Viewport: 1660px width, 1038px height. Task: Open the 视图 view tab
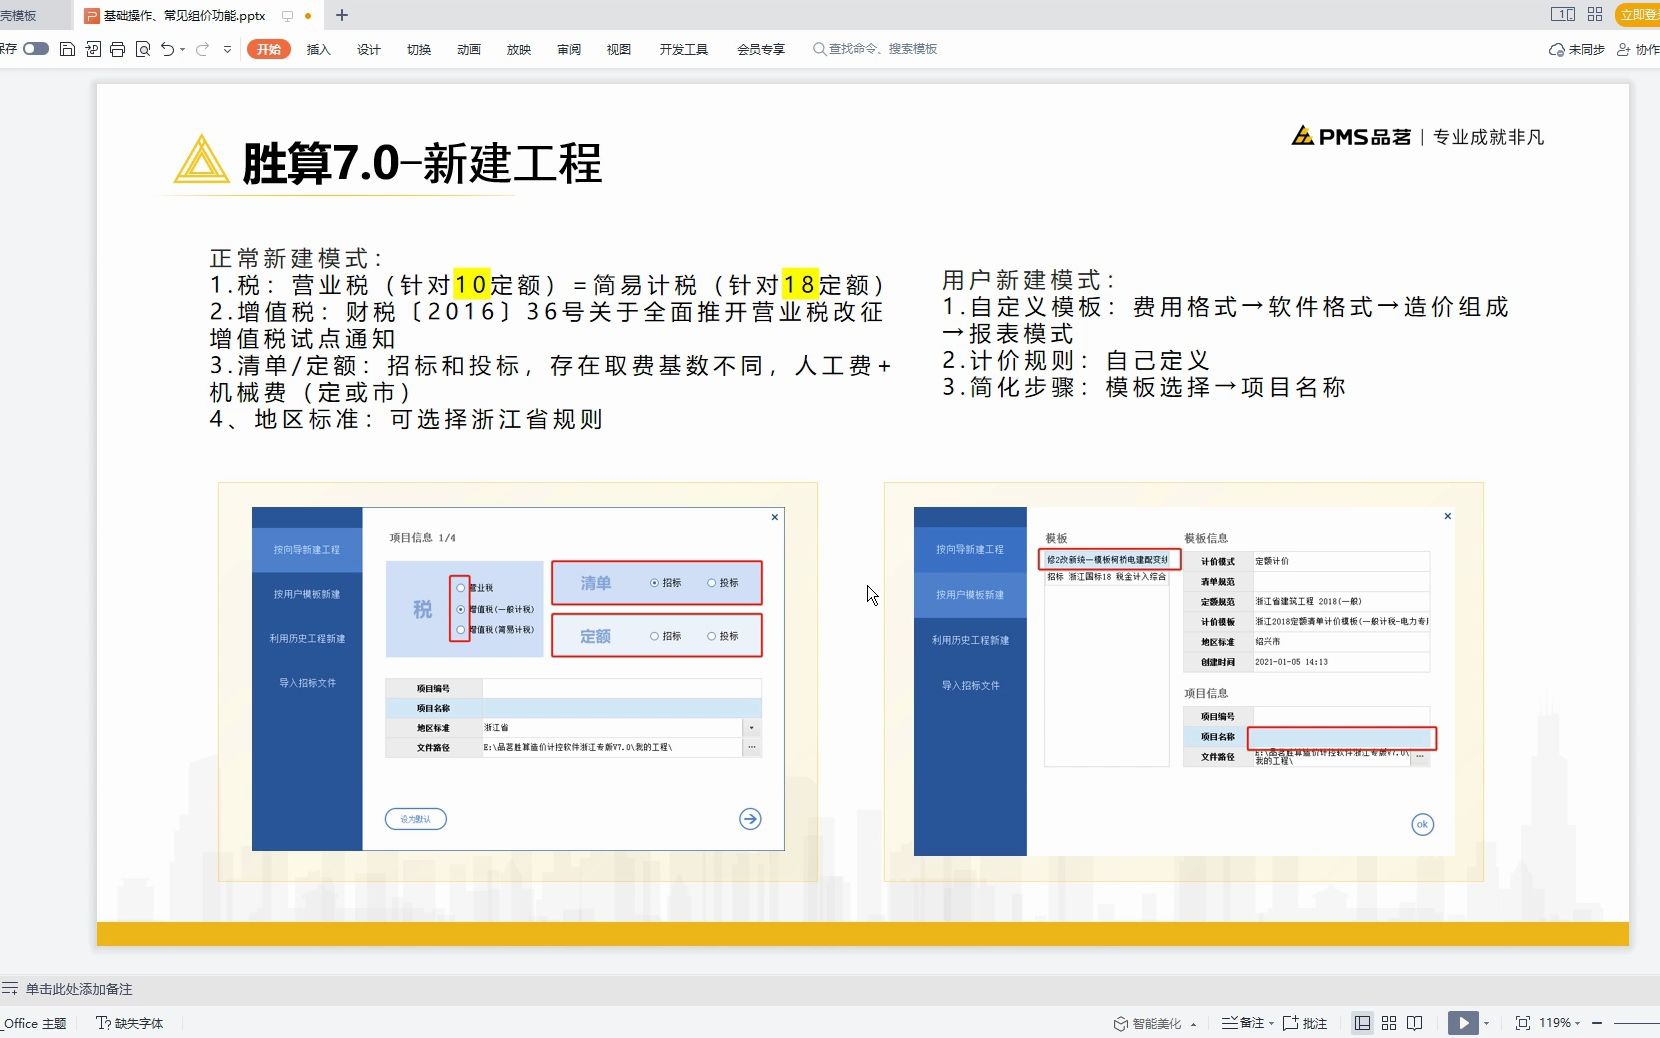[x=619, y=49]
